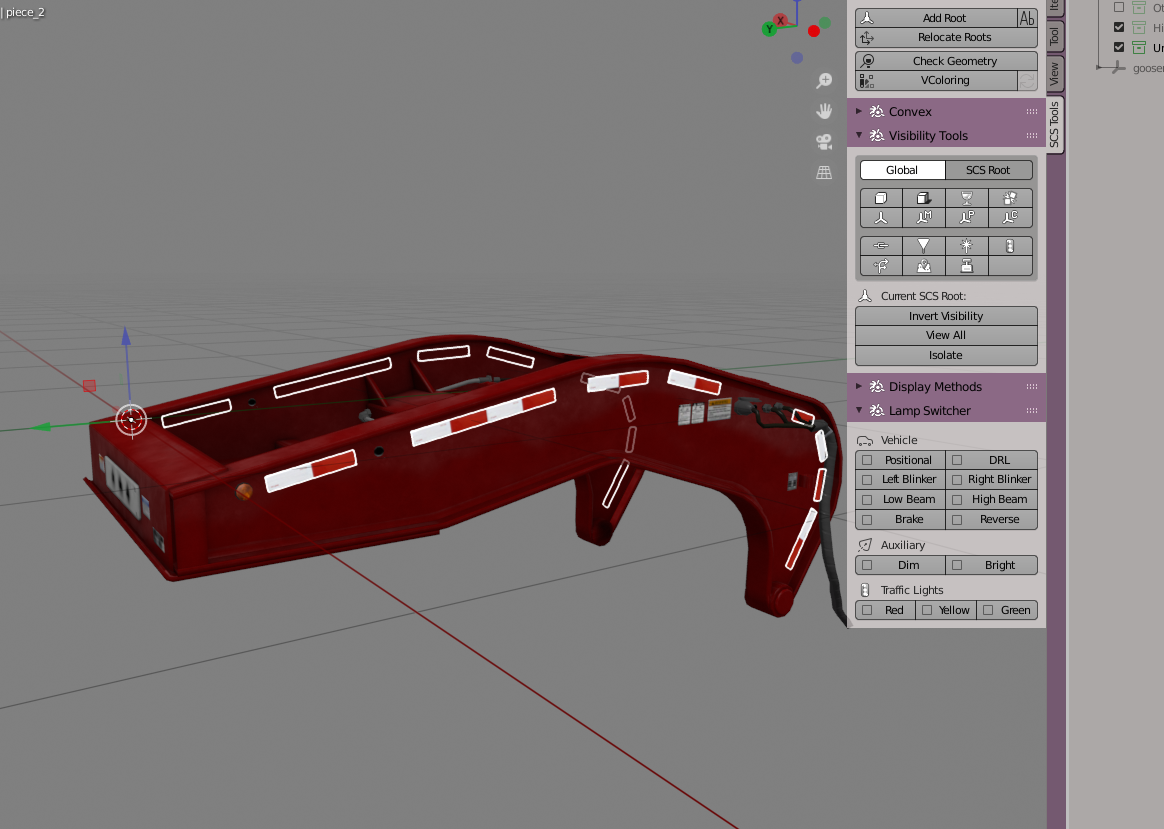Toggle glass objects visibility with the glass icon
Viewport: 1164px width, 829px height.
tap(967, 198)
